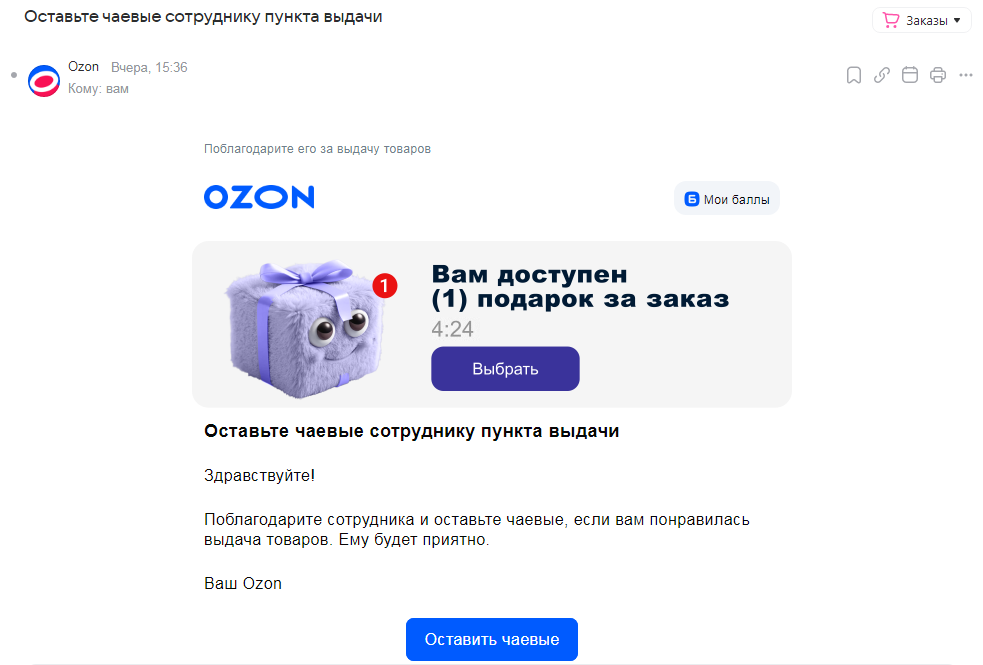Image resolution: width=983 pixels, height=665 pixels.
Task: Expand the Заказы dropdown arrow
Action: coord(957,21)
